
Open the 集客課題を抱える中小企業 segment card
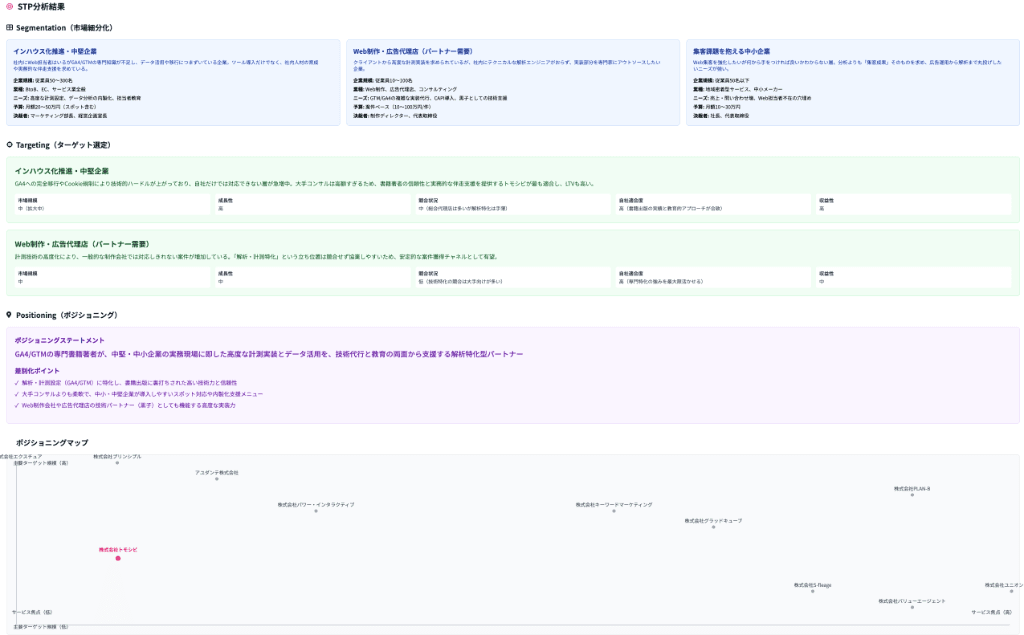(850, 82)
